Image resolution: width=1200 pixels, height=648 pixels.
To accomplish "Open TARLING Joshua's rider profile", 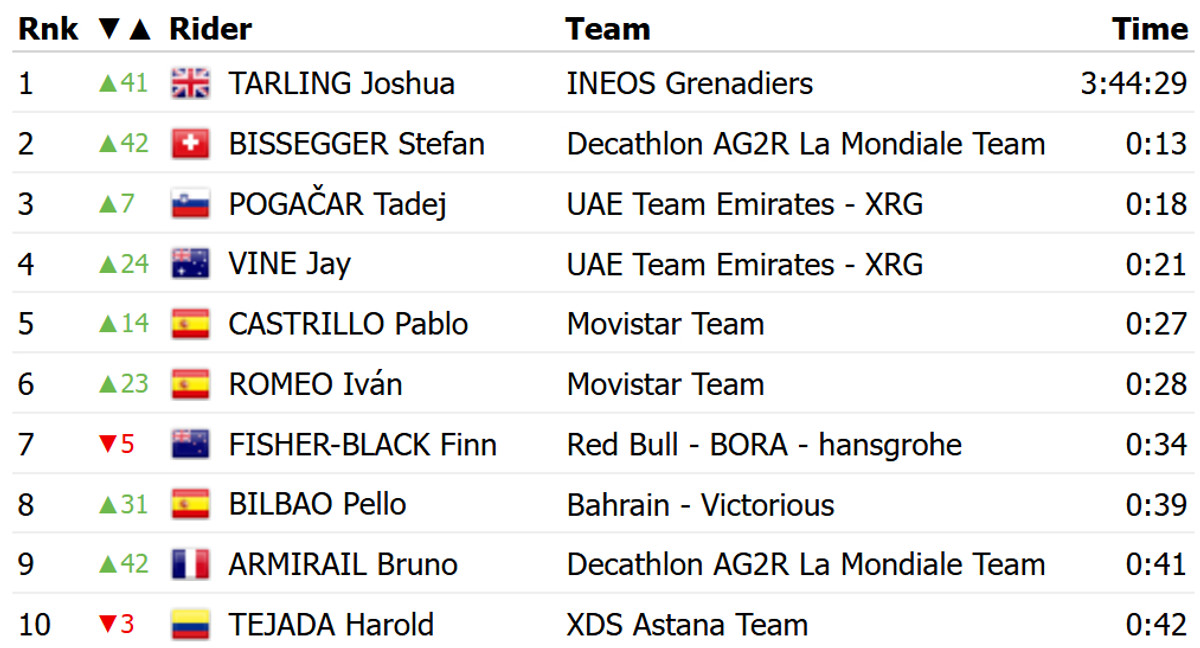I will point(341,83).
